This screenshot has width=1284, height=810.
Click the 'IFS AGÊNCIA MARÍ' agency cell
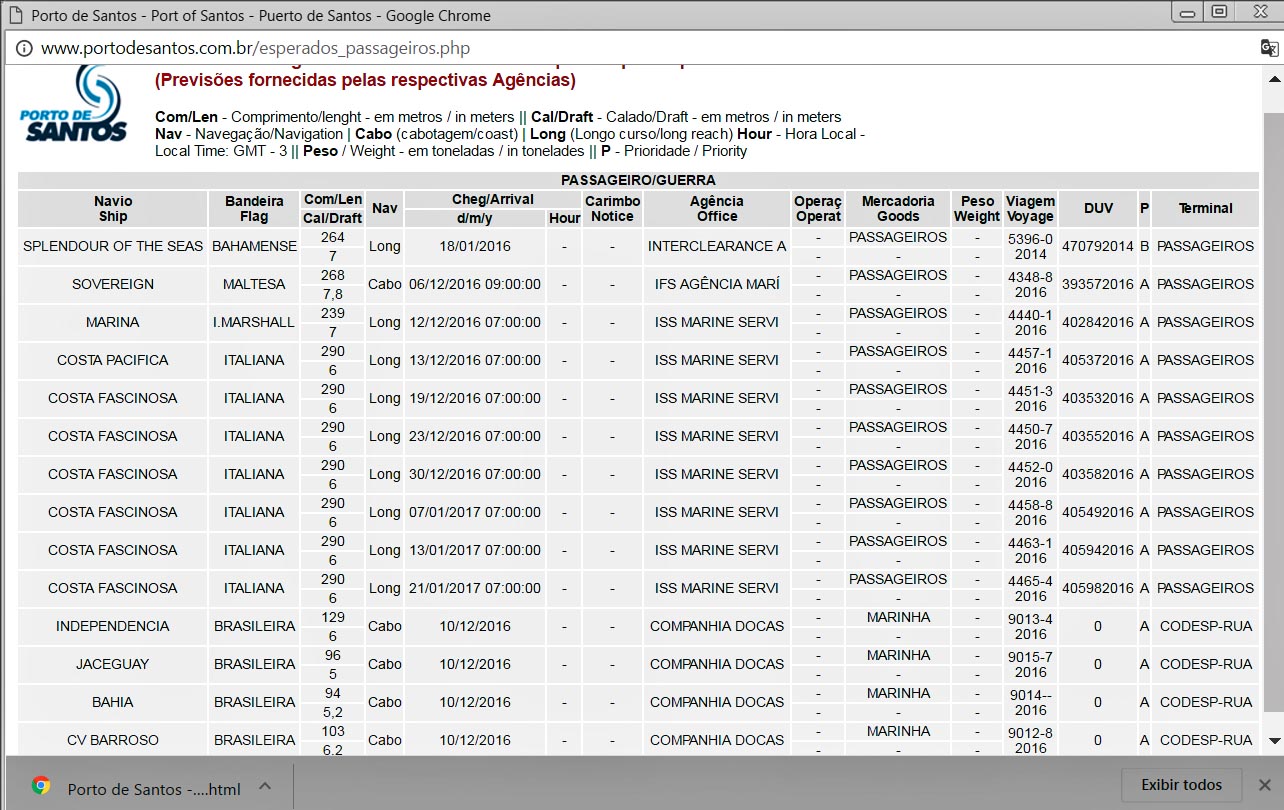click(x=717, y=284)
